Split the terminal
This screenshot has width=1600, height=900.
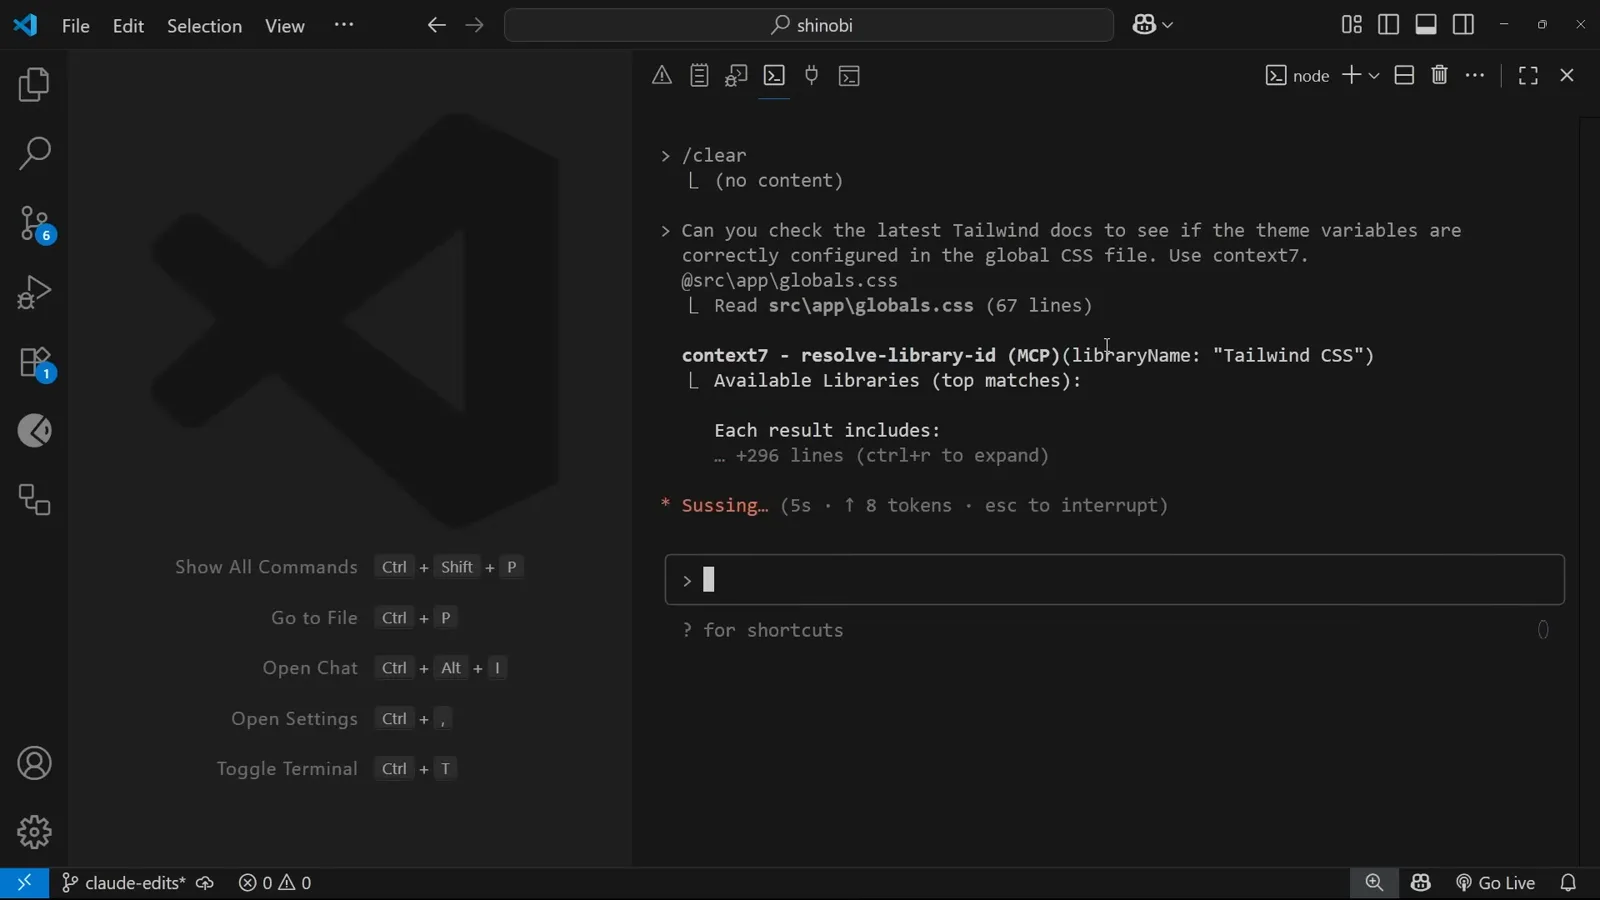tap(1404, 76)
